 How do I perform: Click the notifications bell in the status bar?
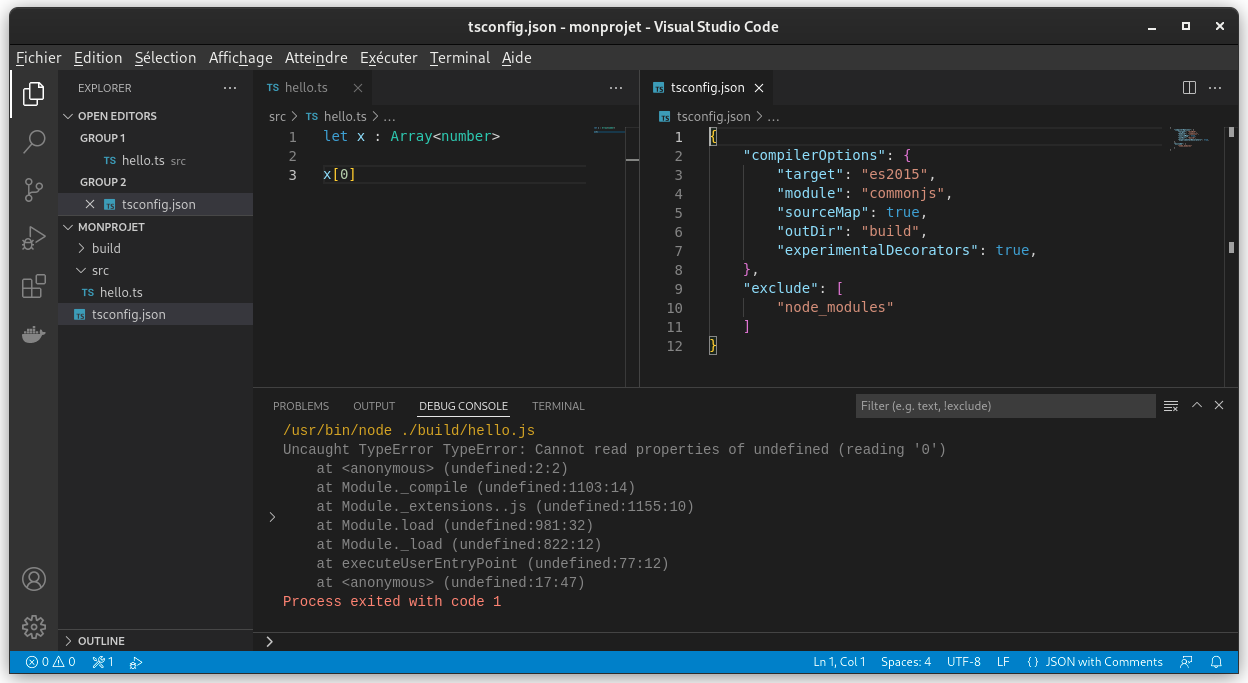1216,661
